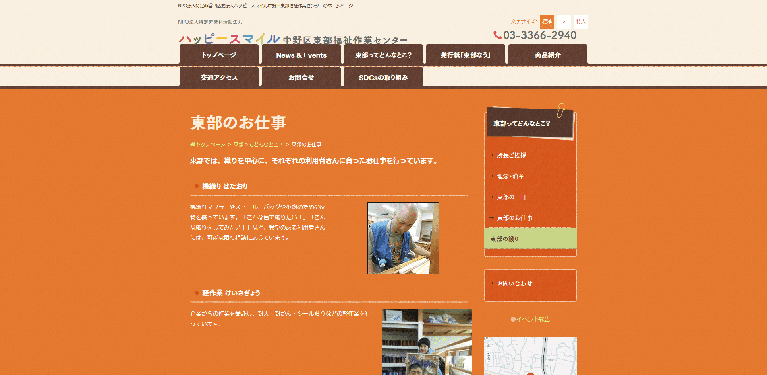
Task: Open the light work shelf photo
Action: (x=427, y=342)
